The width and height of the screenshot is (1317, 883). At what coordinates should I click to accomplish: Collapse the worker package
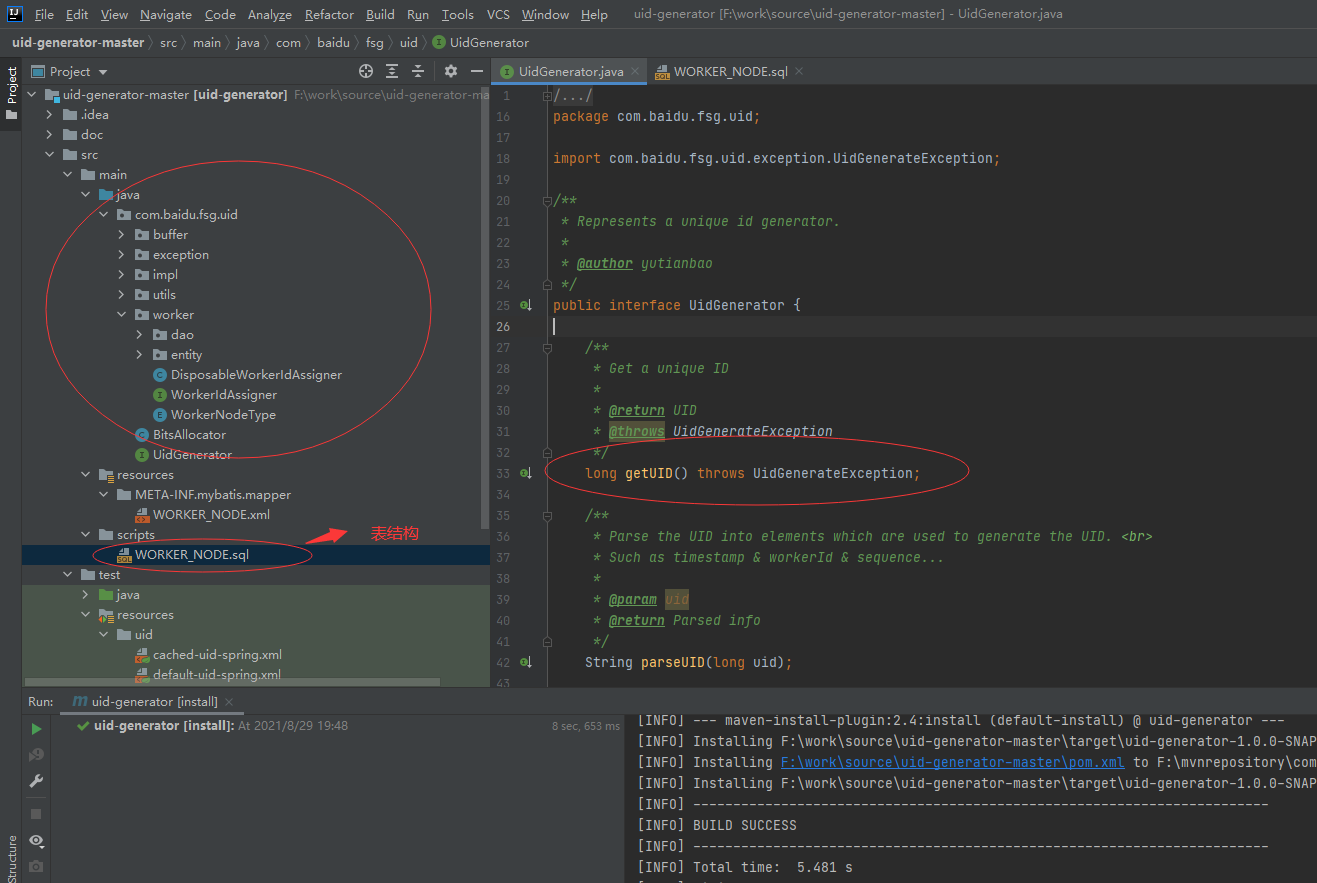tap(122, 315)
